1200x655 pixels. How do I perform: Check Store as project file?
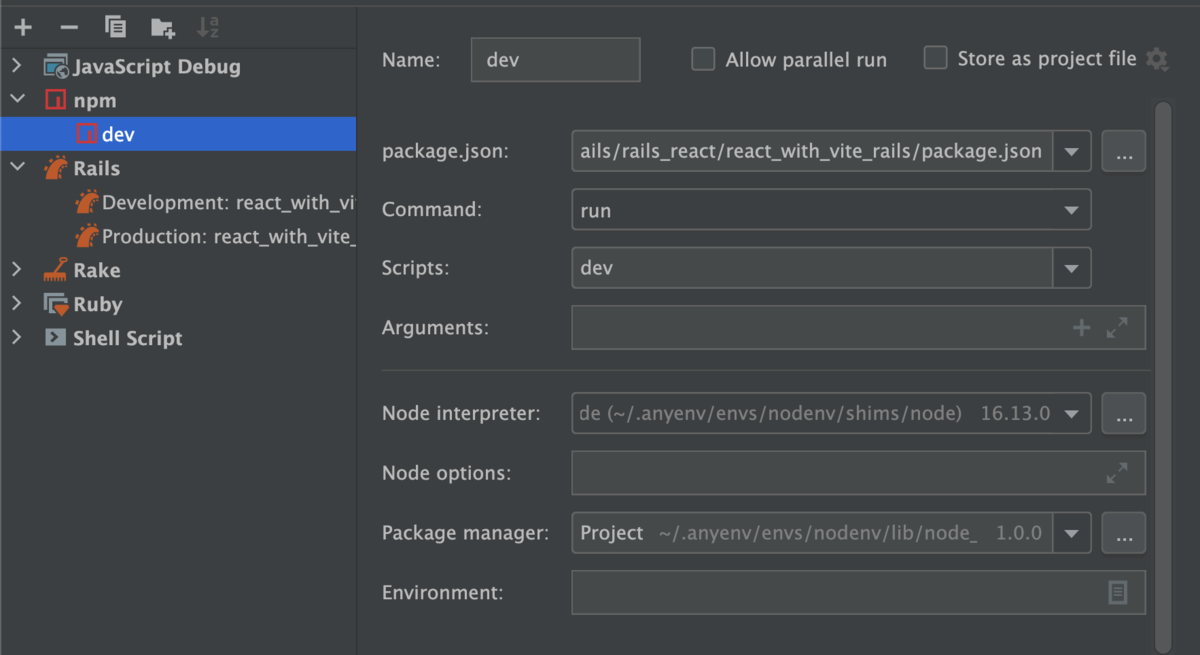(x=935, y=58)
